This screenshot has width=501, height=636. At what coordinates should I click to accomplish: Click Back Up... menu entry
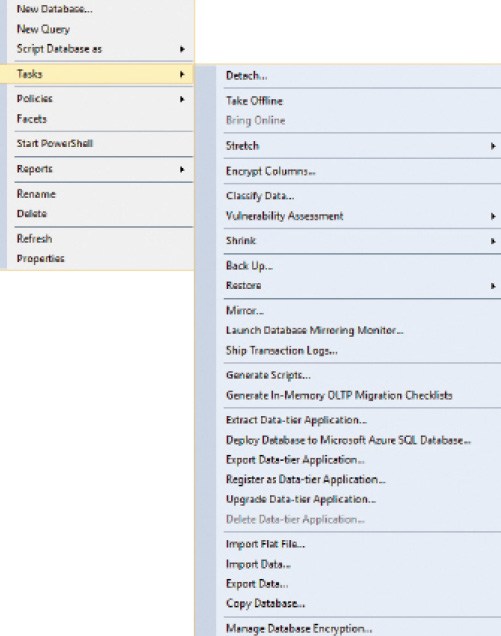coord(249,266)
